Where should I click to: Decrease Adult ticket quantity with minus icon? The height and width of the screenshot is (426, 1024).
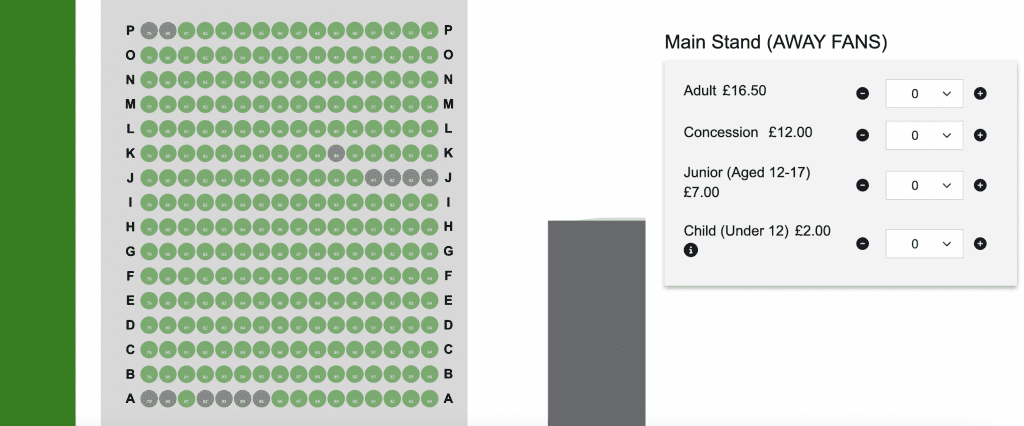862,94
